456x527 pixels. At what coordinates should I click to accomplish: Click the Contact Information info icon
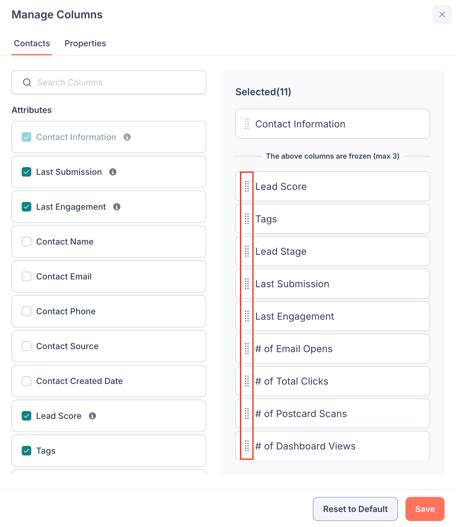click(x=127, y=137)
